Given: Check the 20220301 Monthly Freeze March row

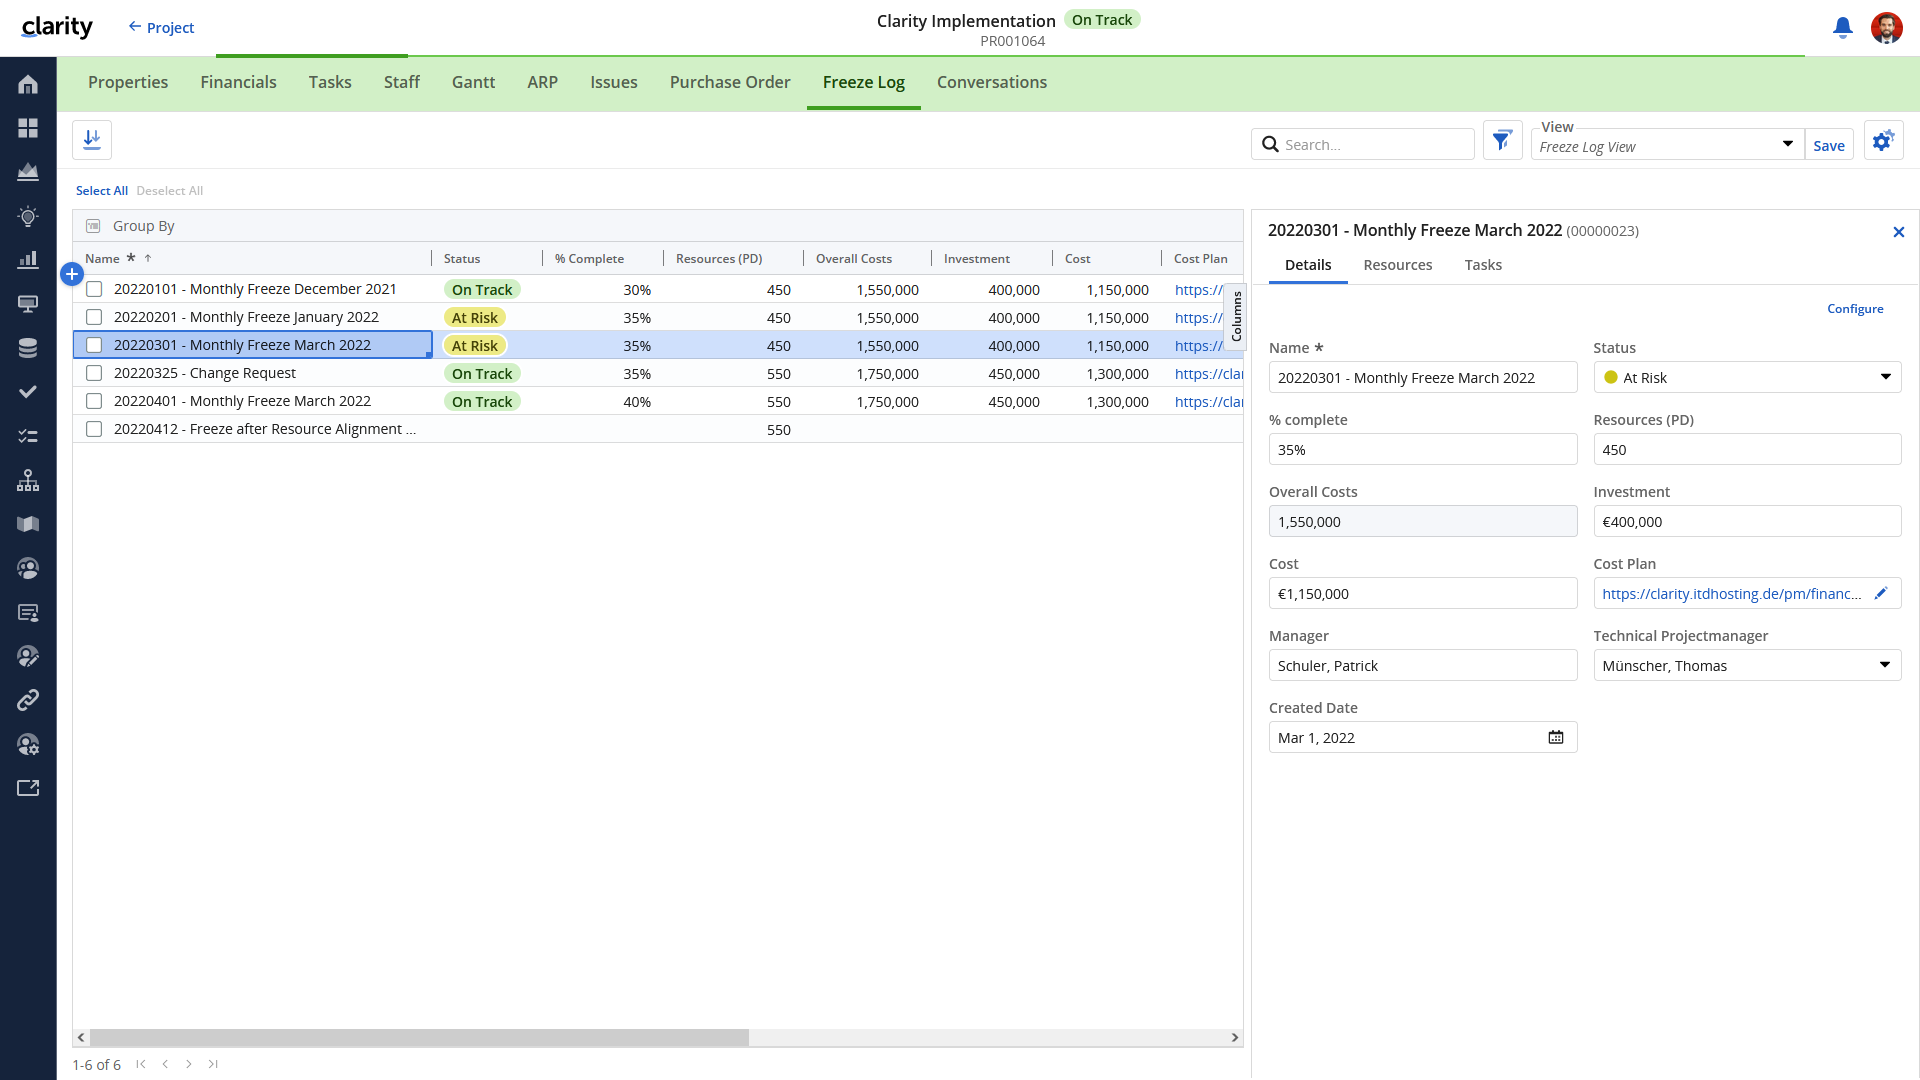Looking at the screenshot, I should (x=94, y=345).
